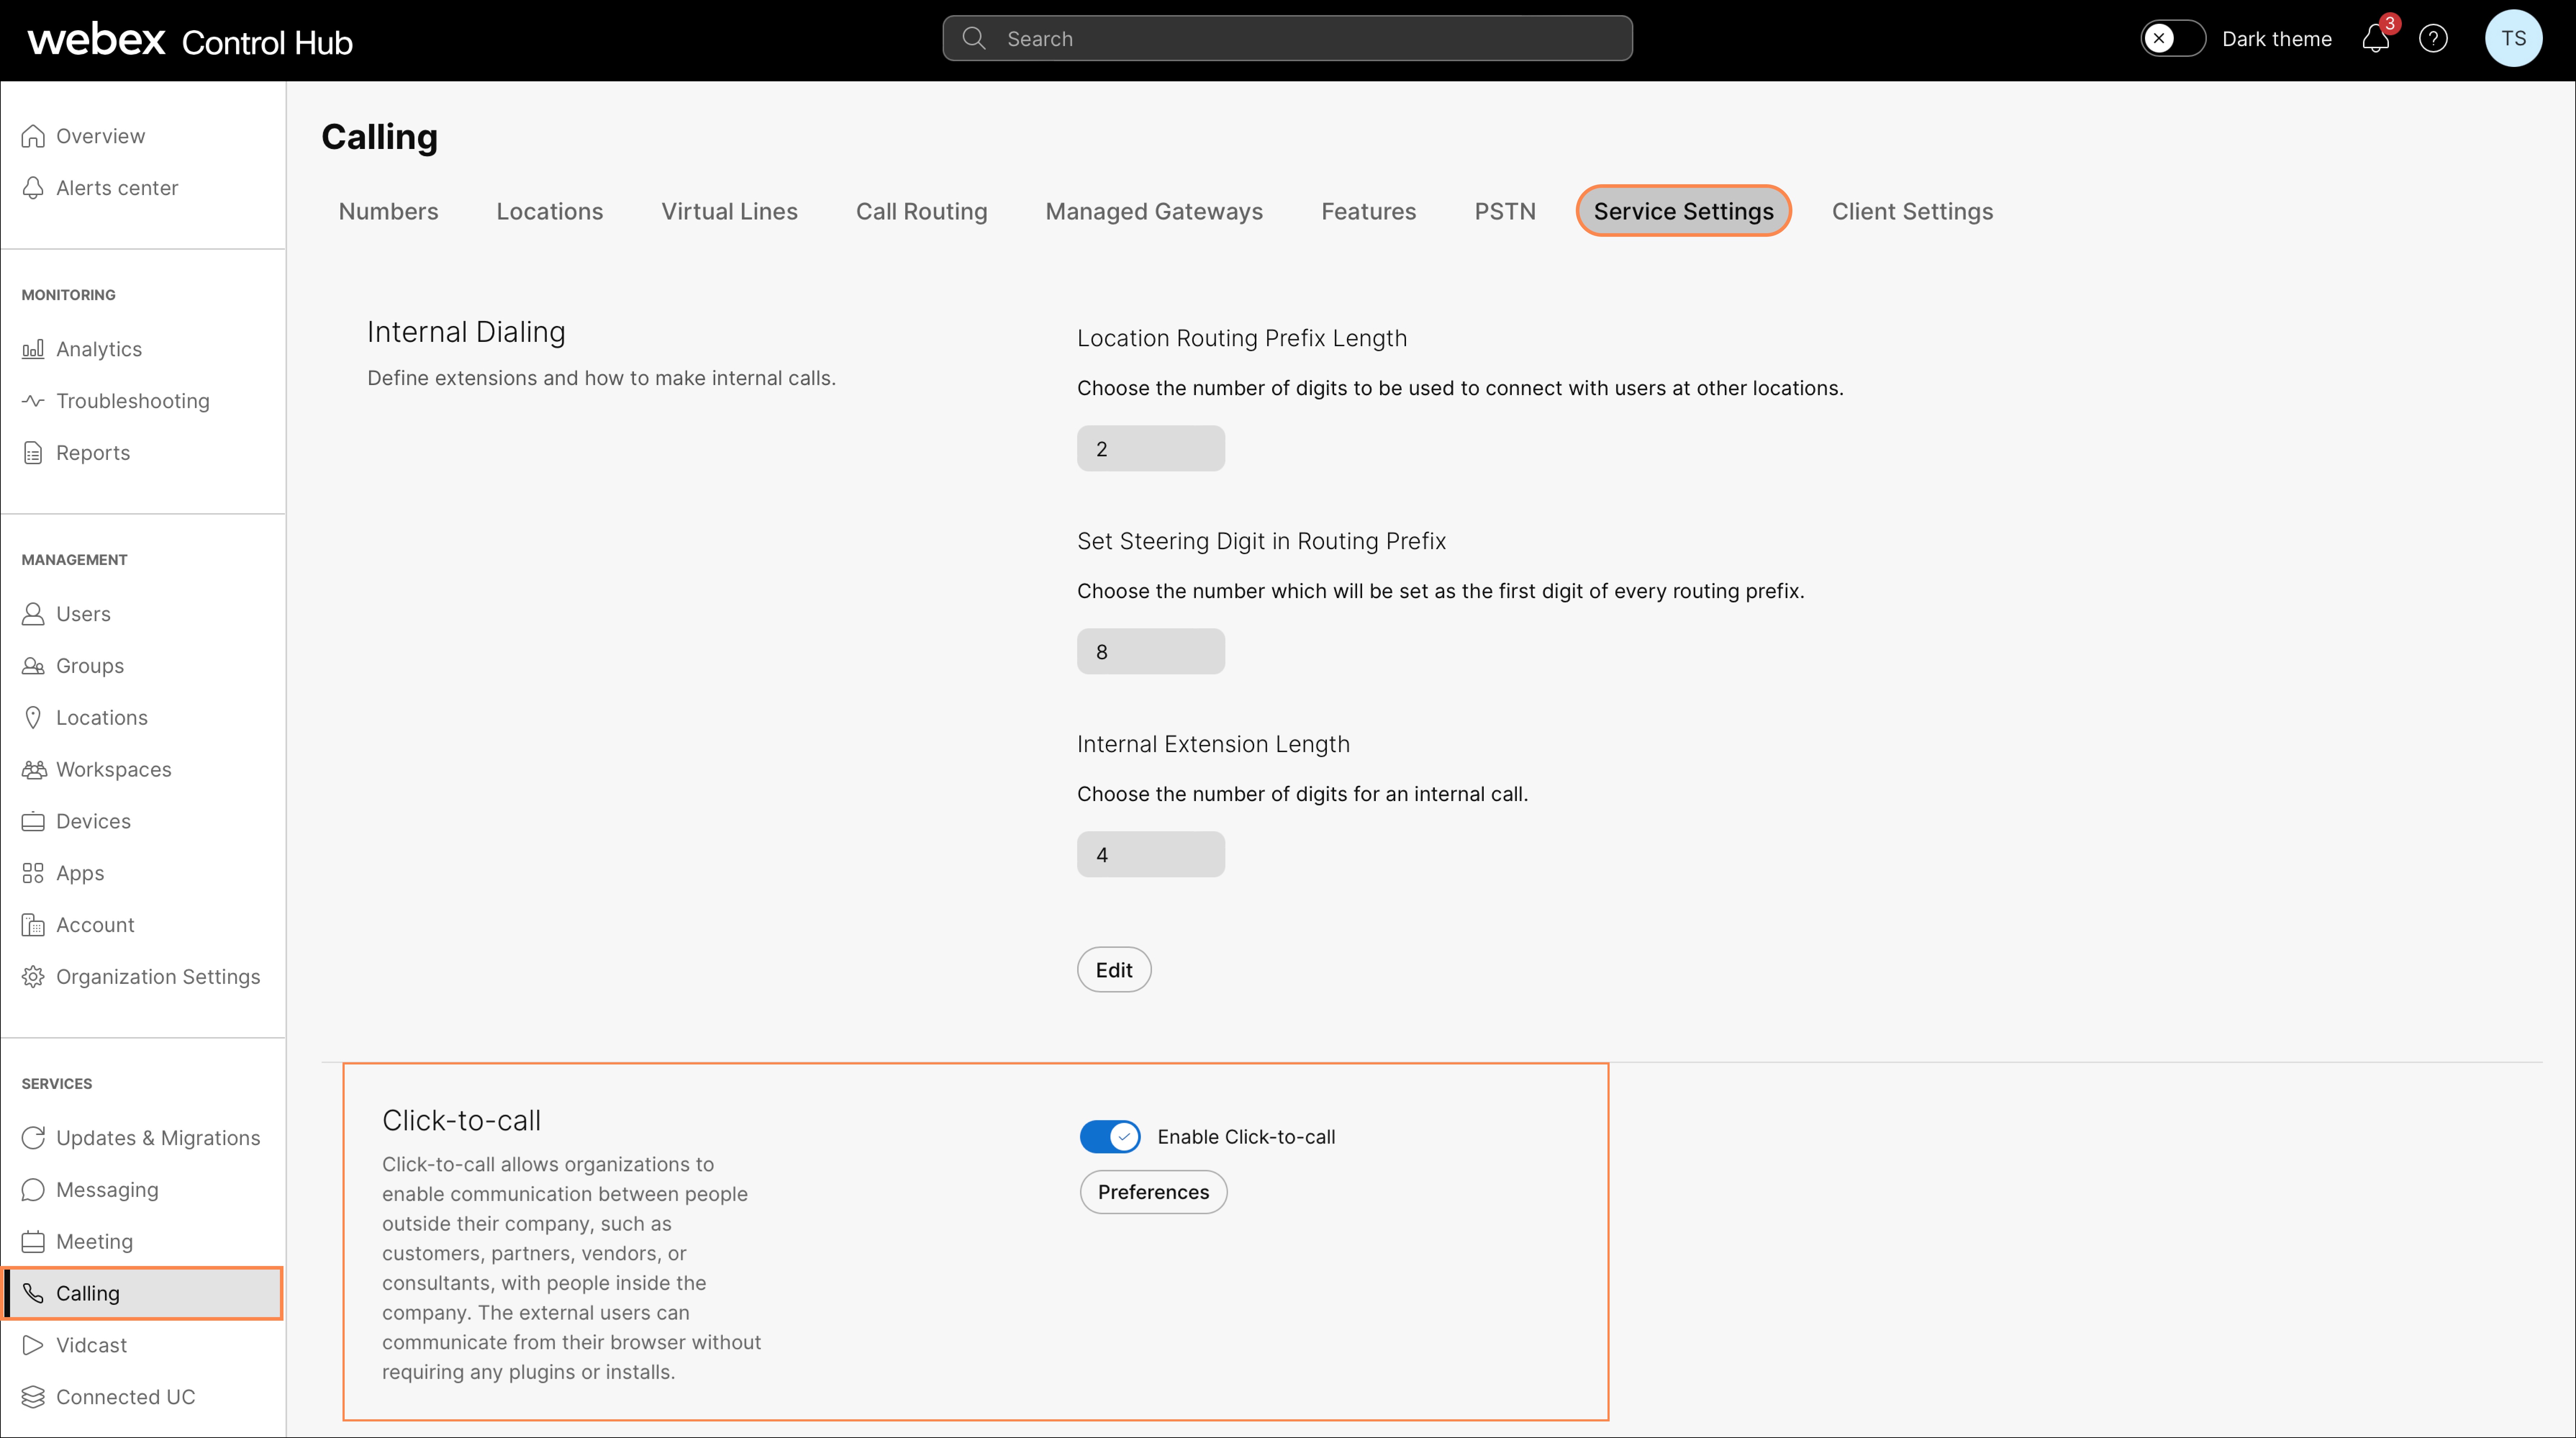Click the Location Routing Prefix Length field

tap(1151, 449)
